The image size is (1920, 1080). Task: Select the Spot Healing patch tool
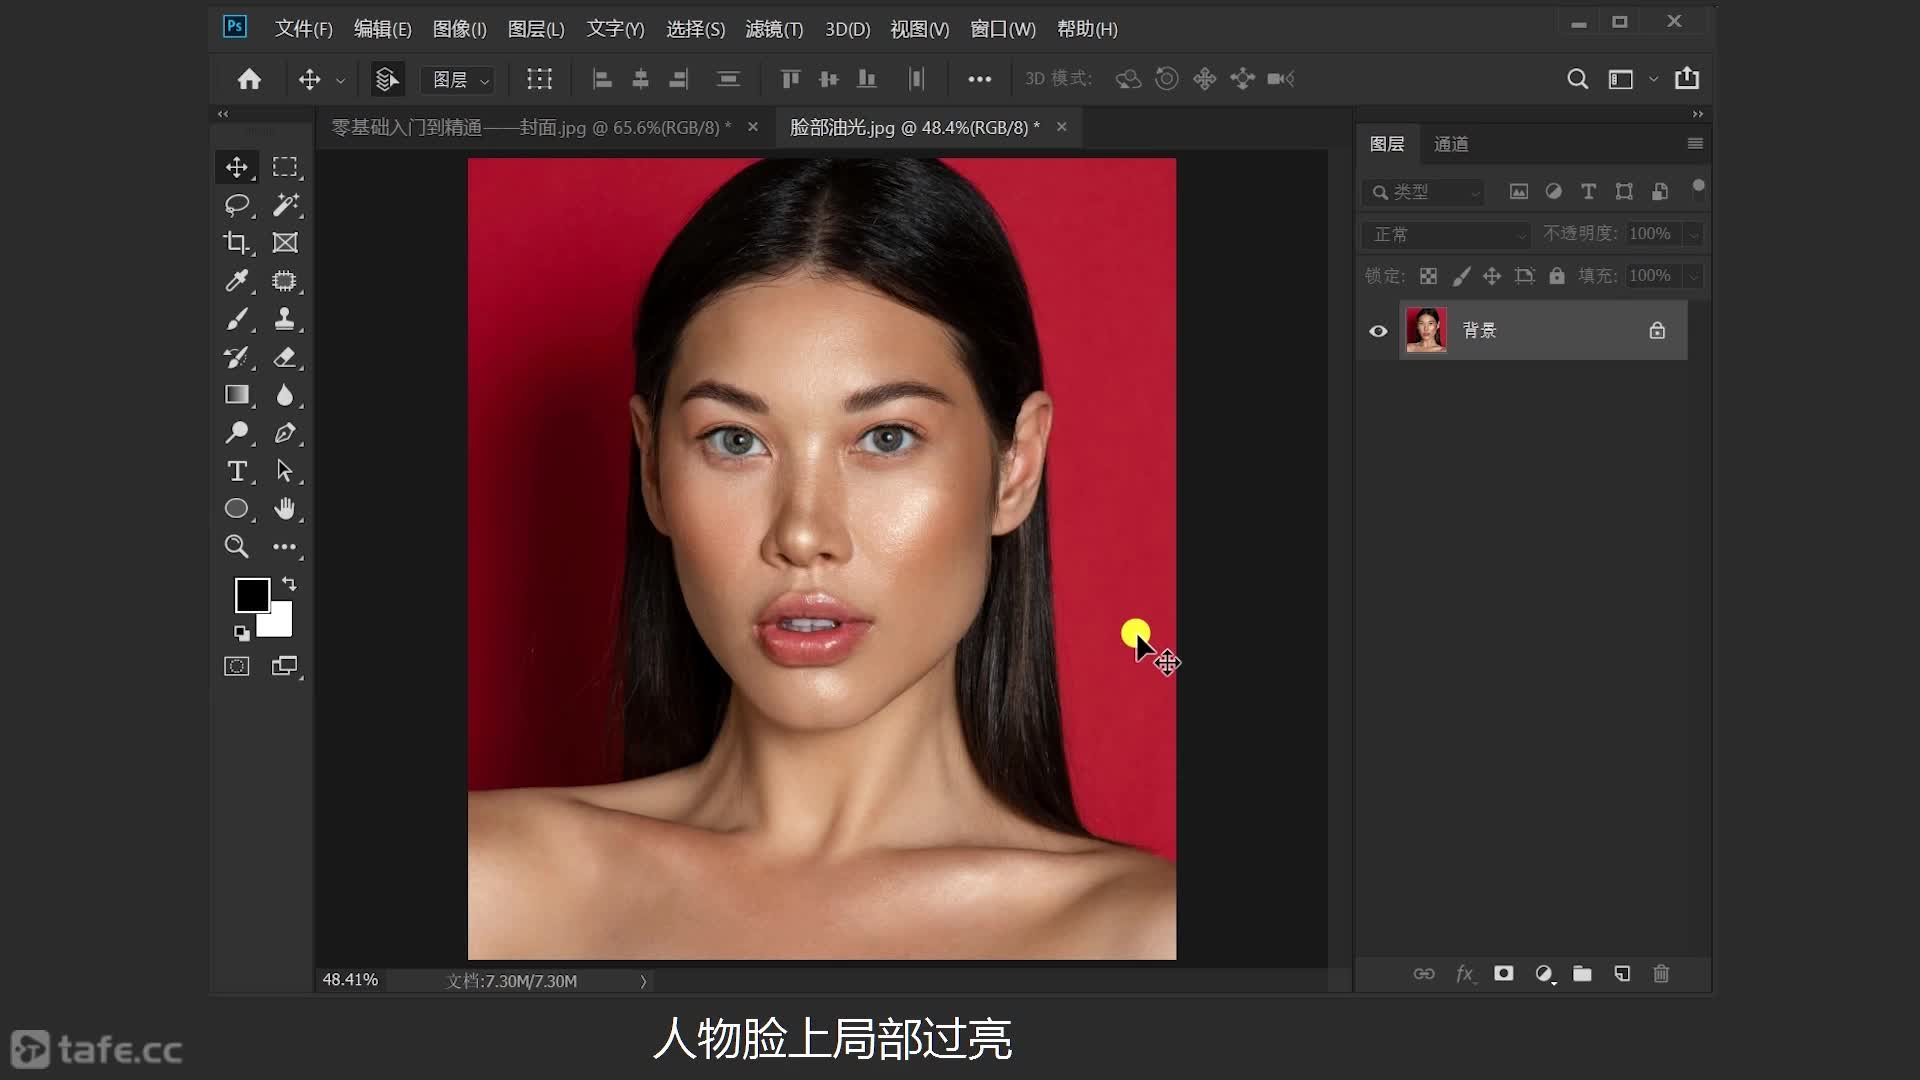[285, 281]
